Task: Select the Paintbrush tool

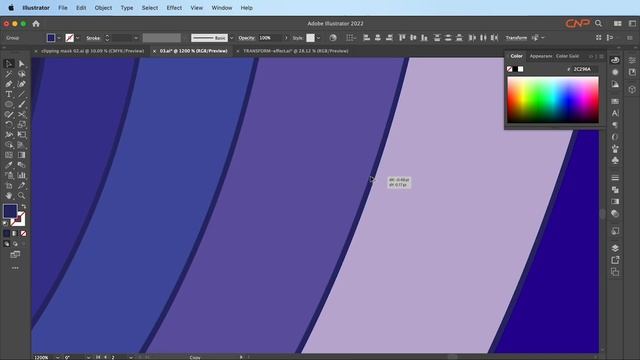Action: (22, 104)
